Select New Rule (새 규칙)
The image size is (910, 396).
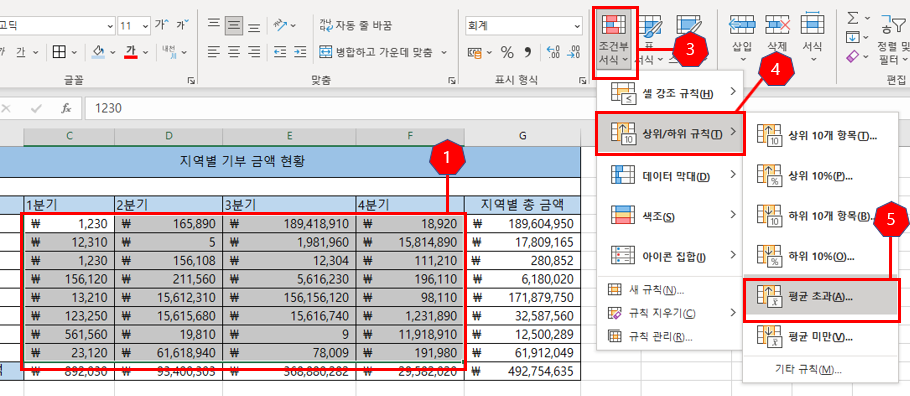pos(670,290)
